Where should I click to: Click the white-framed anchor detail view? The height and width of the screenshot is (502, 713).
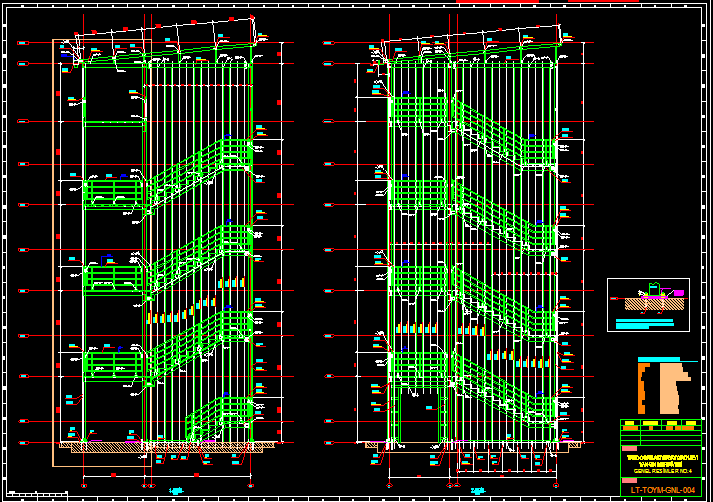[x=648, y=305]
